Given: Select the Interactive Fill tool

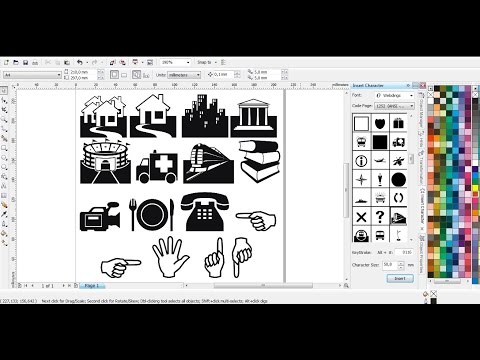Looking at the screenshot, I should click(x=4, y=243).
